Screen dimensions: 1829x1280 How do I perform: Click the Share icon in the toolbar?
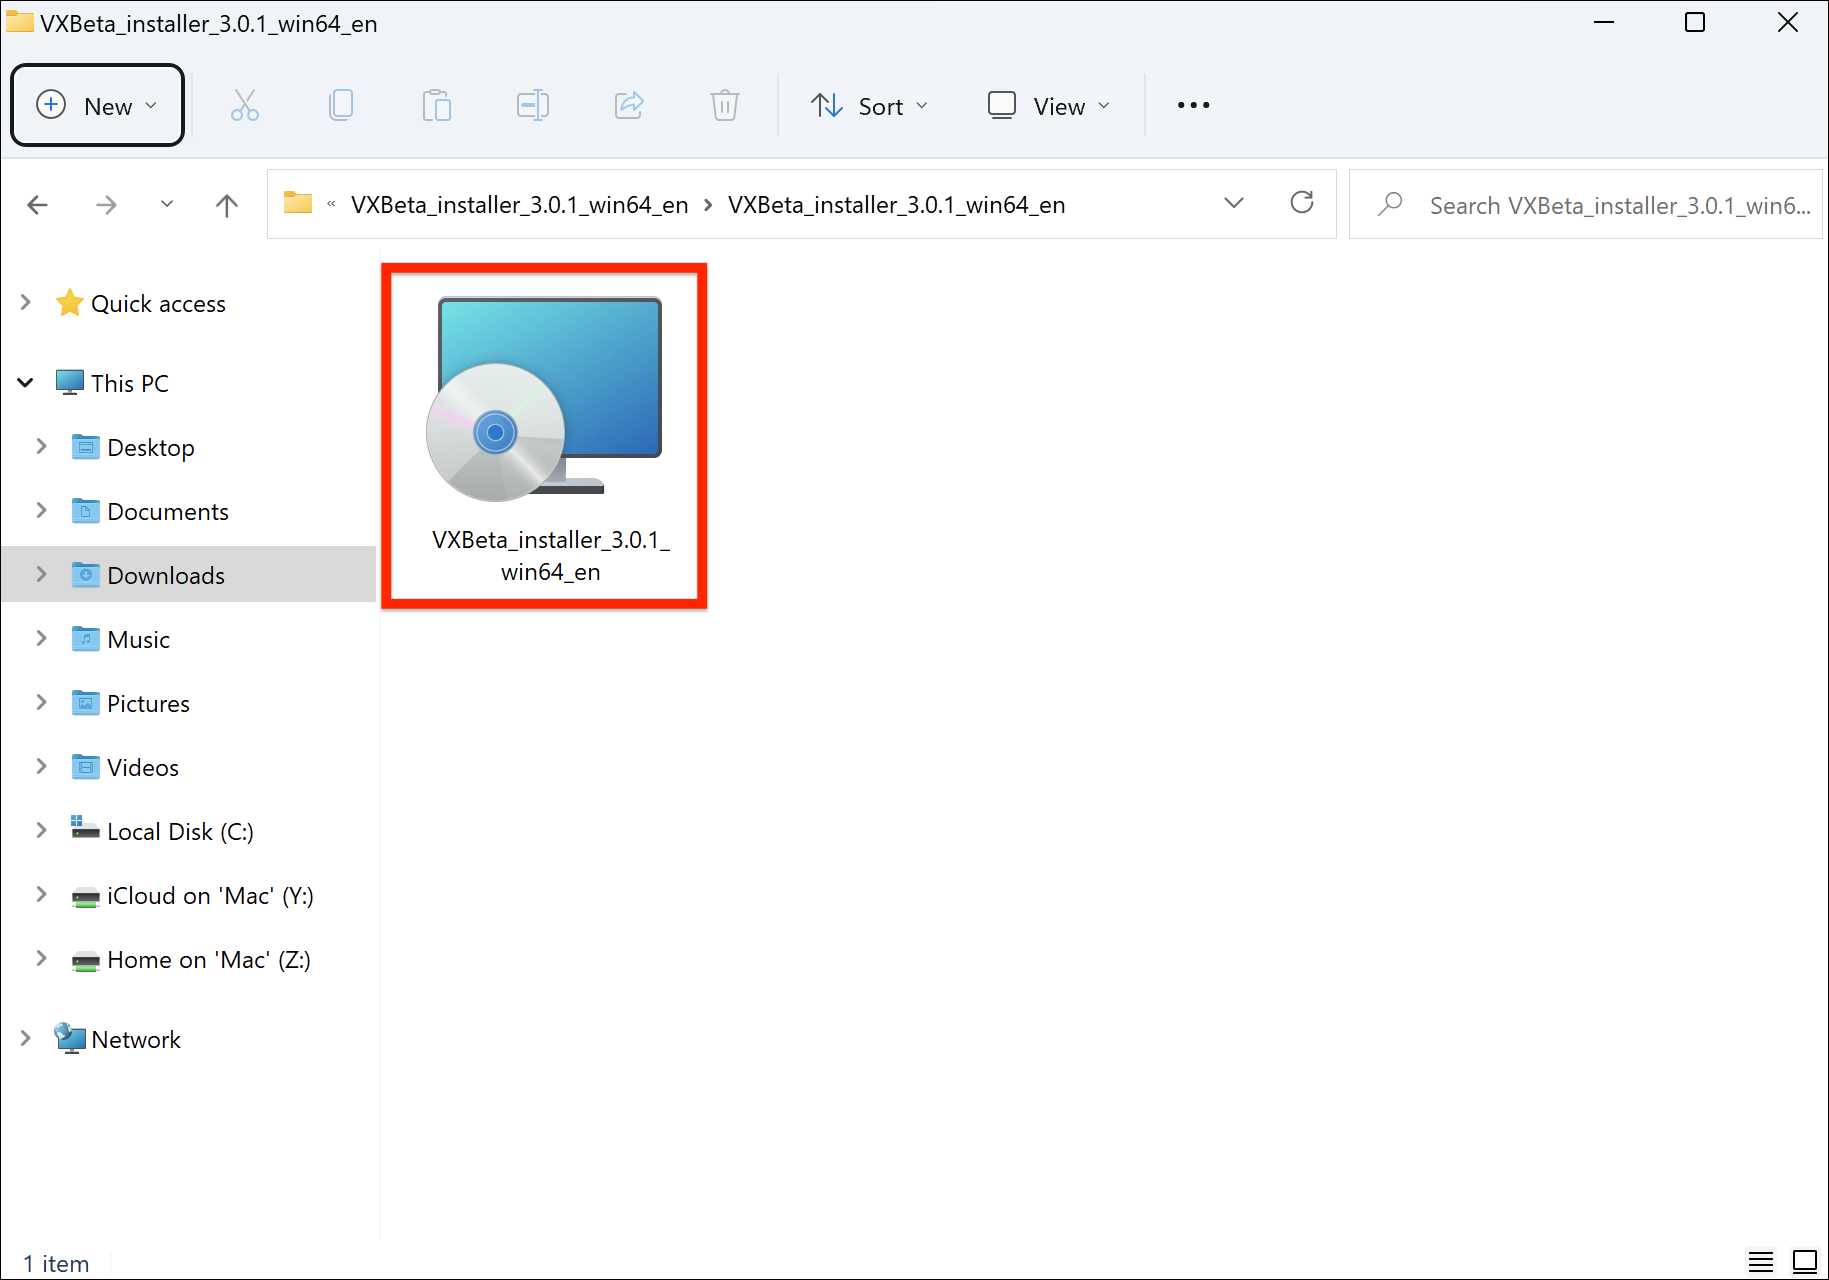[x=628, y=104]
